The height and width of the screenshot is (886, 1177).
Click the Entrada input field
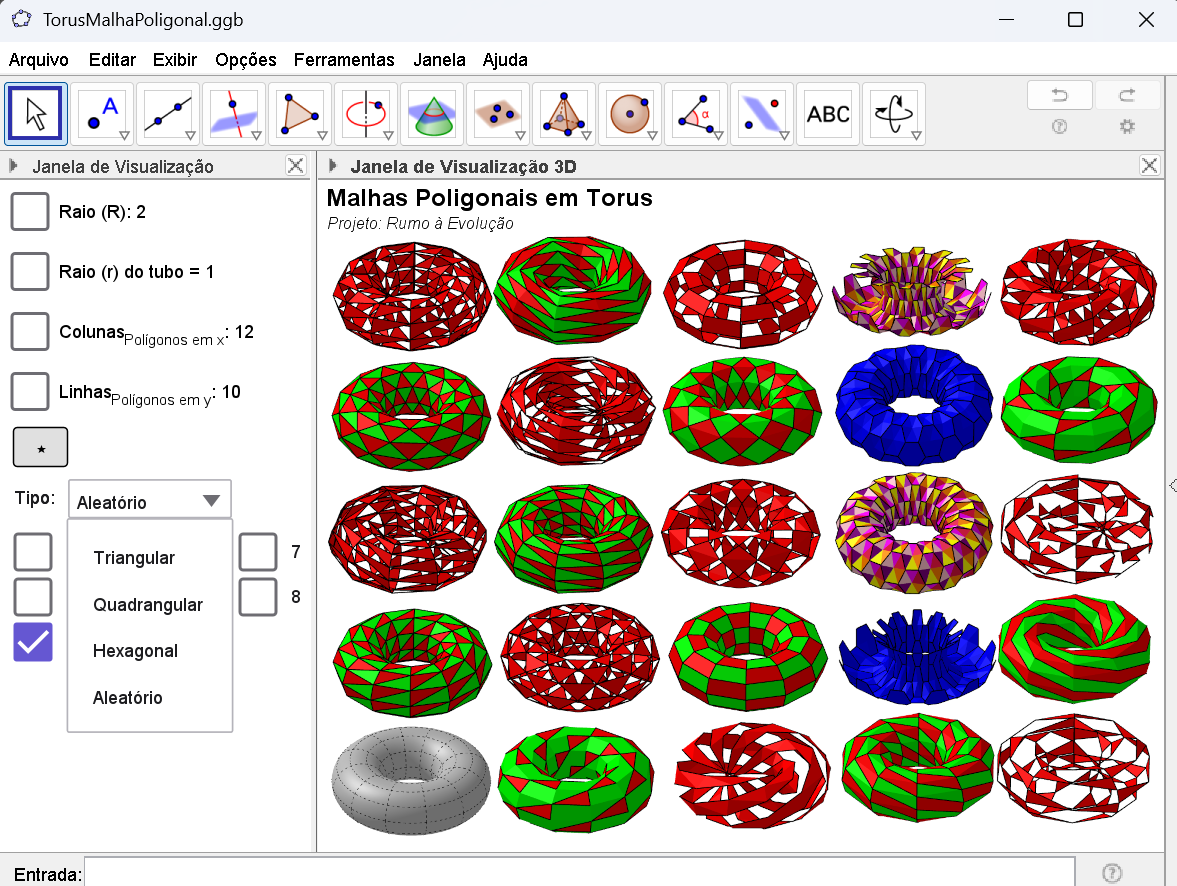click(x=580, y=873)
